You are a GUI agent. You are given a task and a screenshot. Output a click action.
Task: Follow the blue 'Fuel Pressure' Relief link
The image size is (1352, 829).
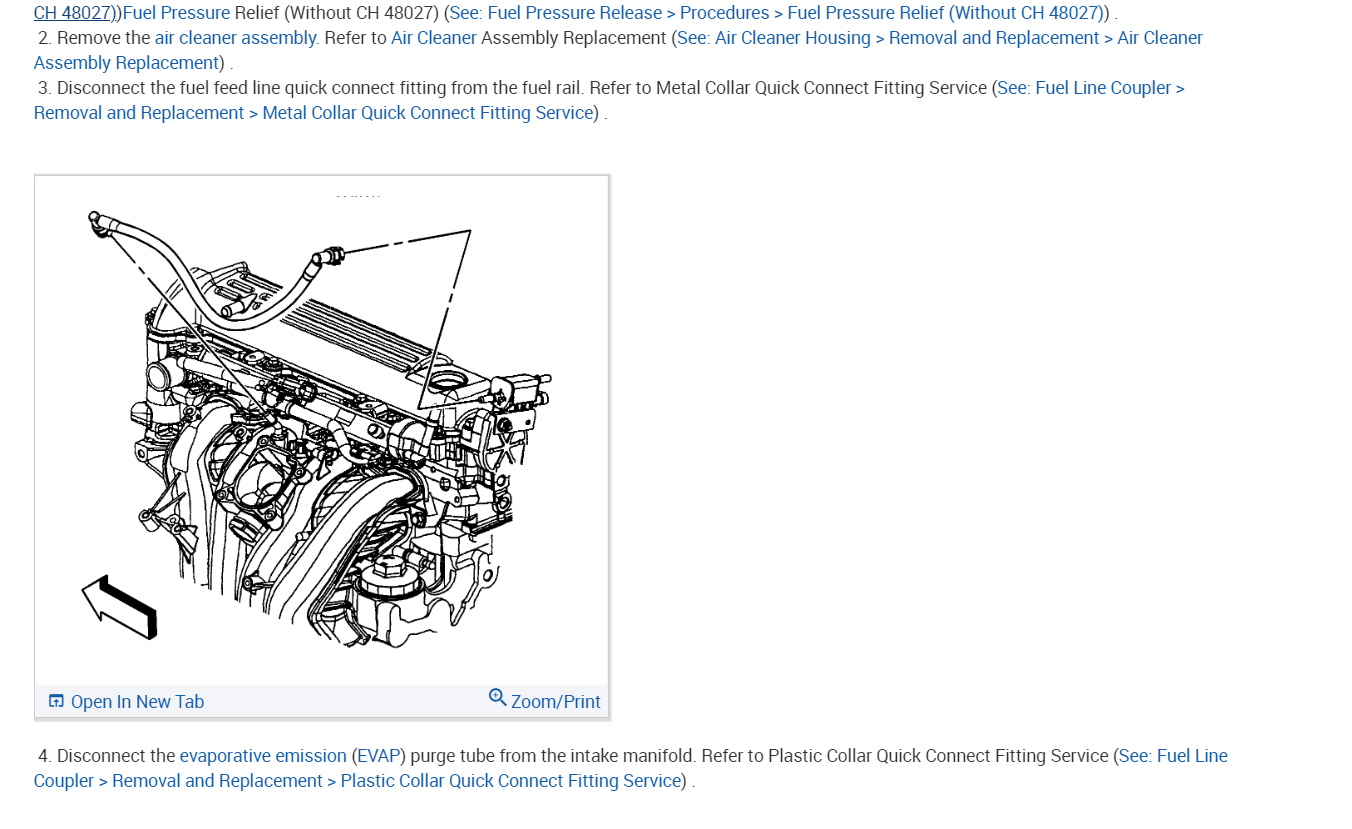(x=176, y=13)
